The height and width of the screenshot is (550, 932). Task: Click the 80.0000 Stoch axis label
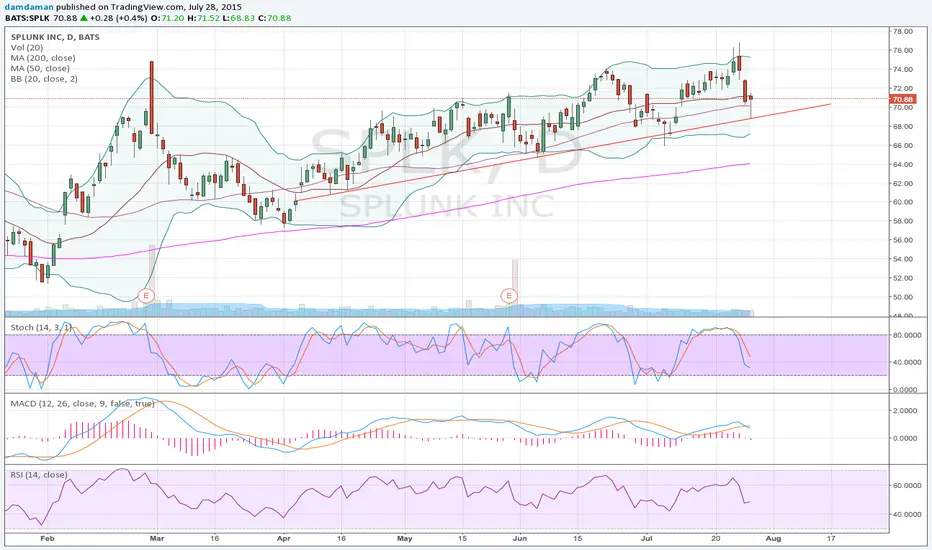[x=905, y=335]
